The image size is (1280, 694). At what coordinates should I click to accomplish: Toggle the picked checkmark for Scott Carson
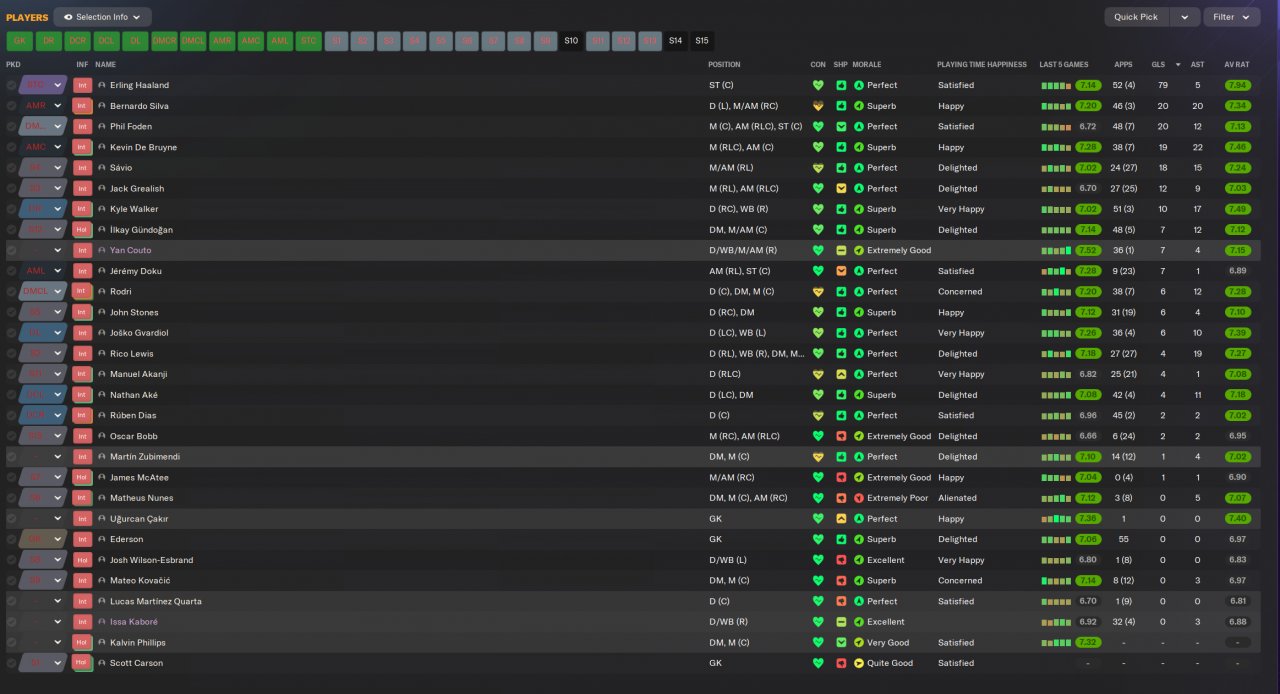[11, 663]
